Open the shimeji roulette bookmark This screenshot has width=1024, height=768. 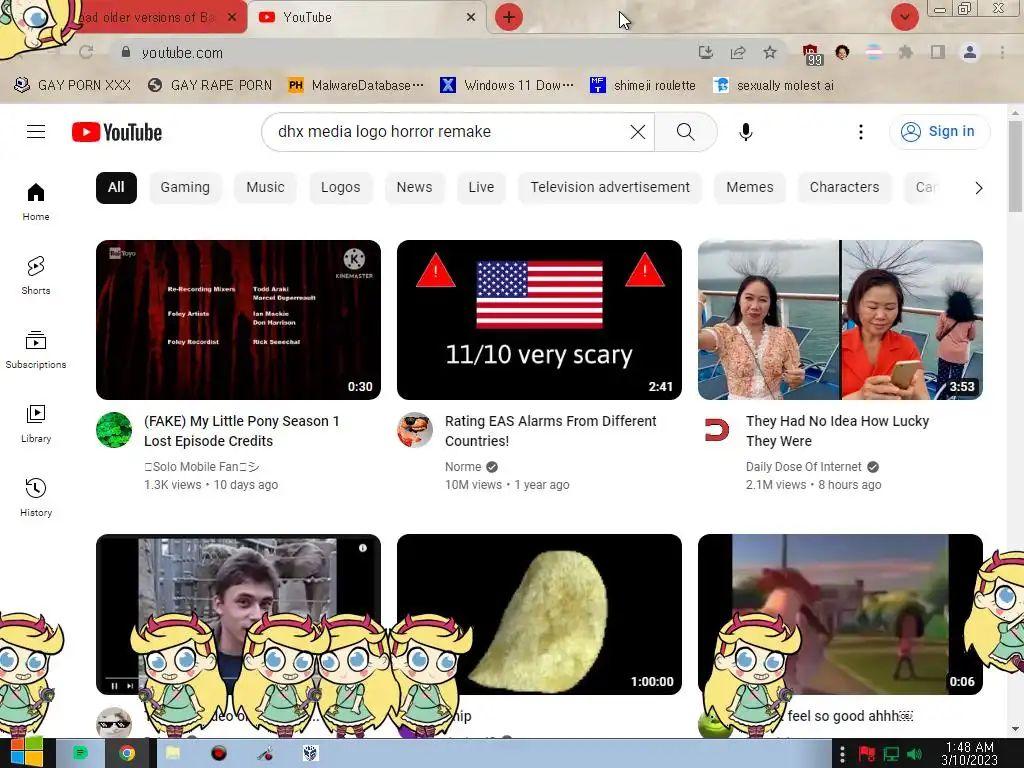click(x=643, y=86)
